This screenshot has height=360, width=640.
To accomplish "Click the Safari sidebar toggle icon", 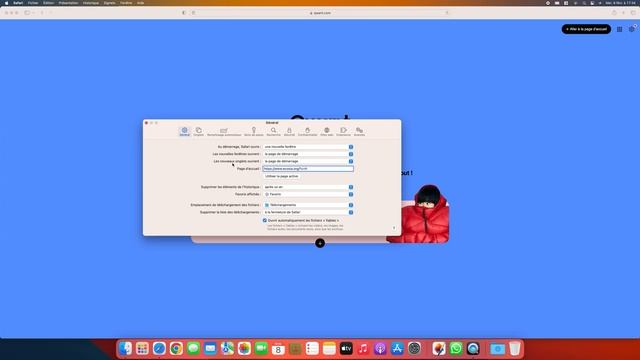I will (x=27, y=13).
